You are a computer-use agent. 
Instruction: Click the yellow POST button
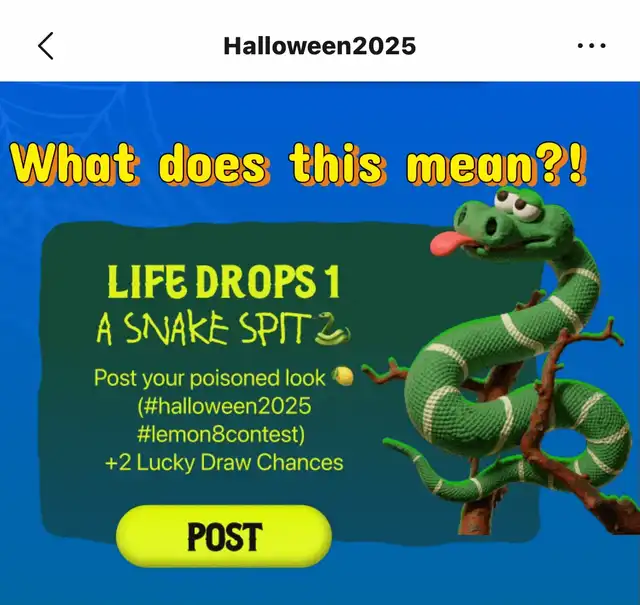pyautogui.click(x=224, y=536)
